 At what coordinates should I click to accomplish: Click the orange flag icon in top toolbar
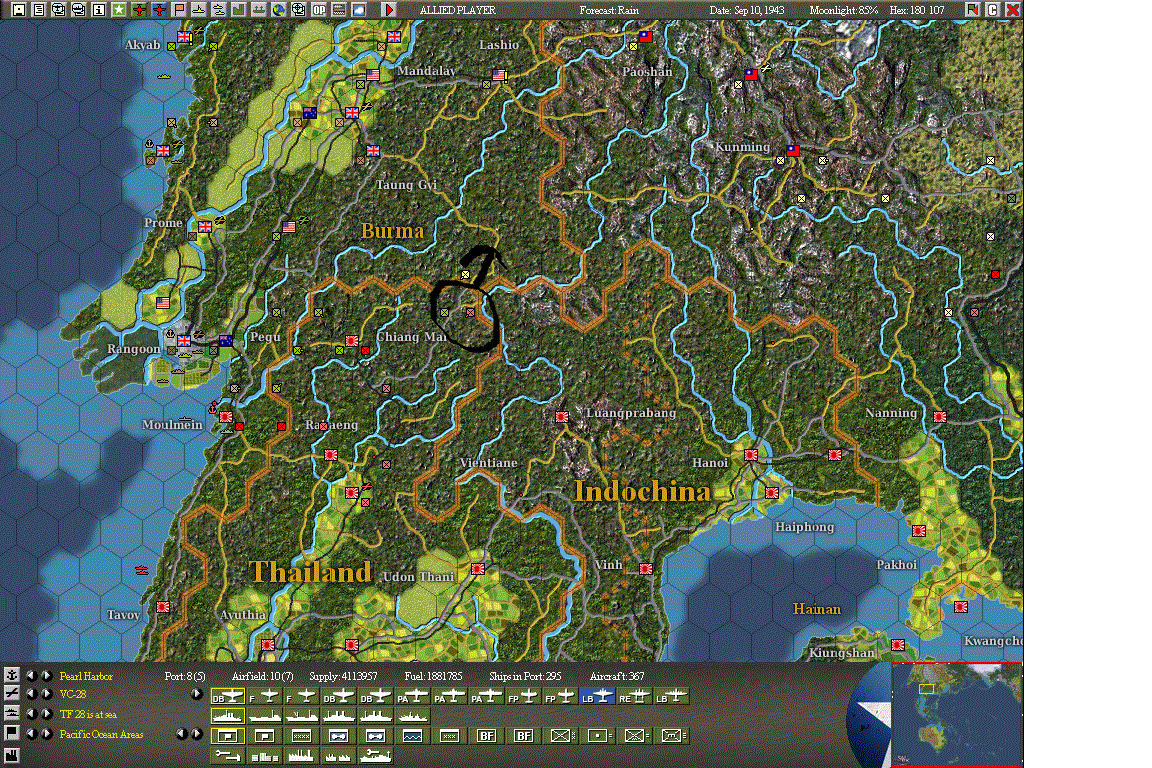click(179, 10)
